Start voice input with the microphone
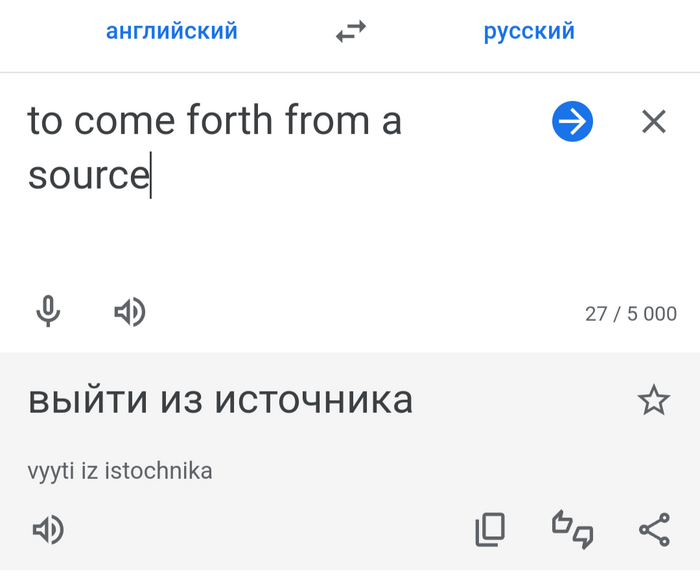This screenshot has height=580, width=700. [x=48, y=313]
